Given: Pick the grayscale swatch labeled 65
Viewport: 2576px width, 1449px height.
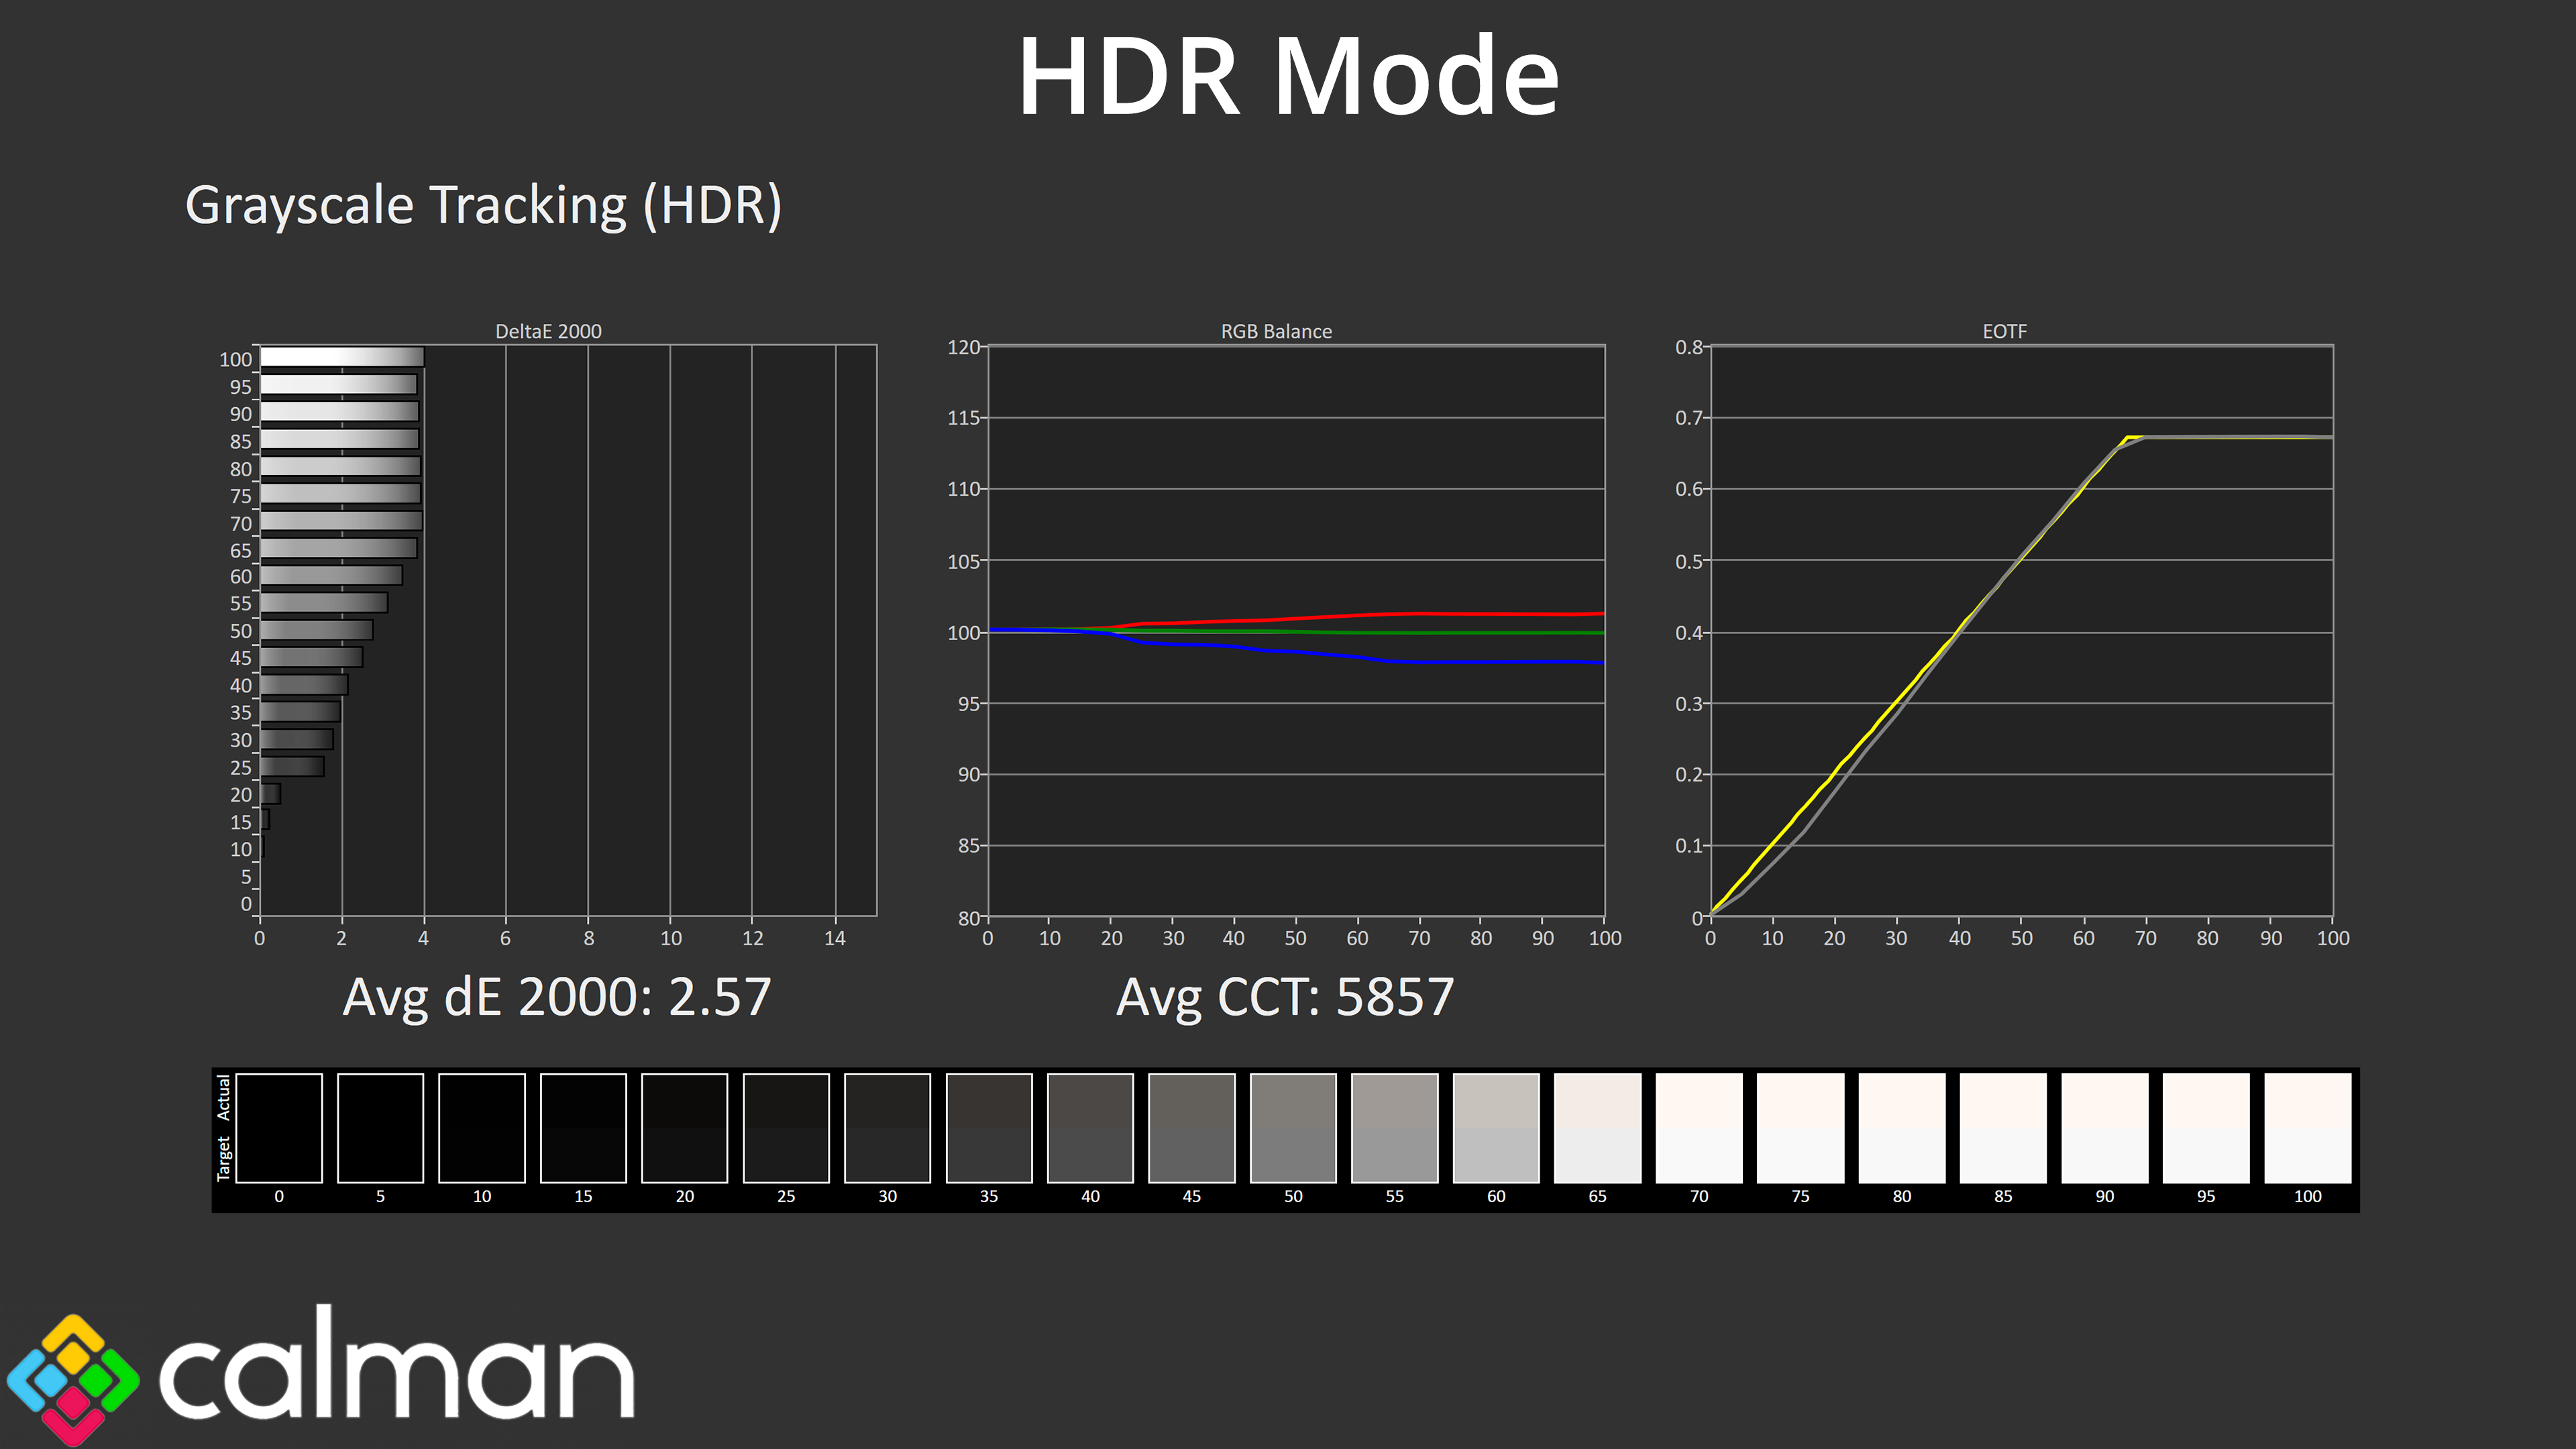Looking at the screenshot, I should (1597, 1127).
